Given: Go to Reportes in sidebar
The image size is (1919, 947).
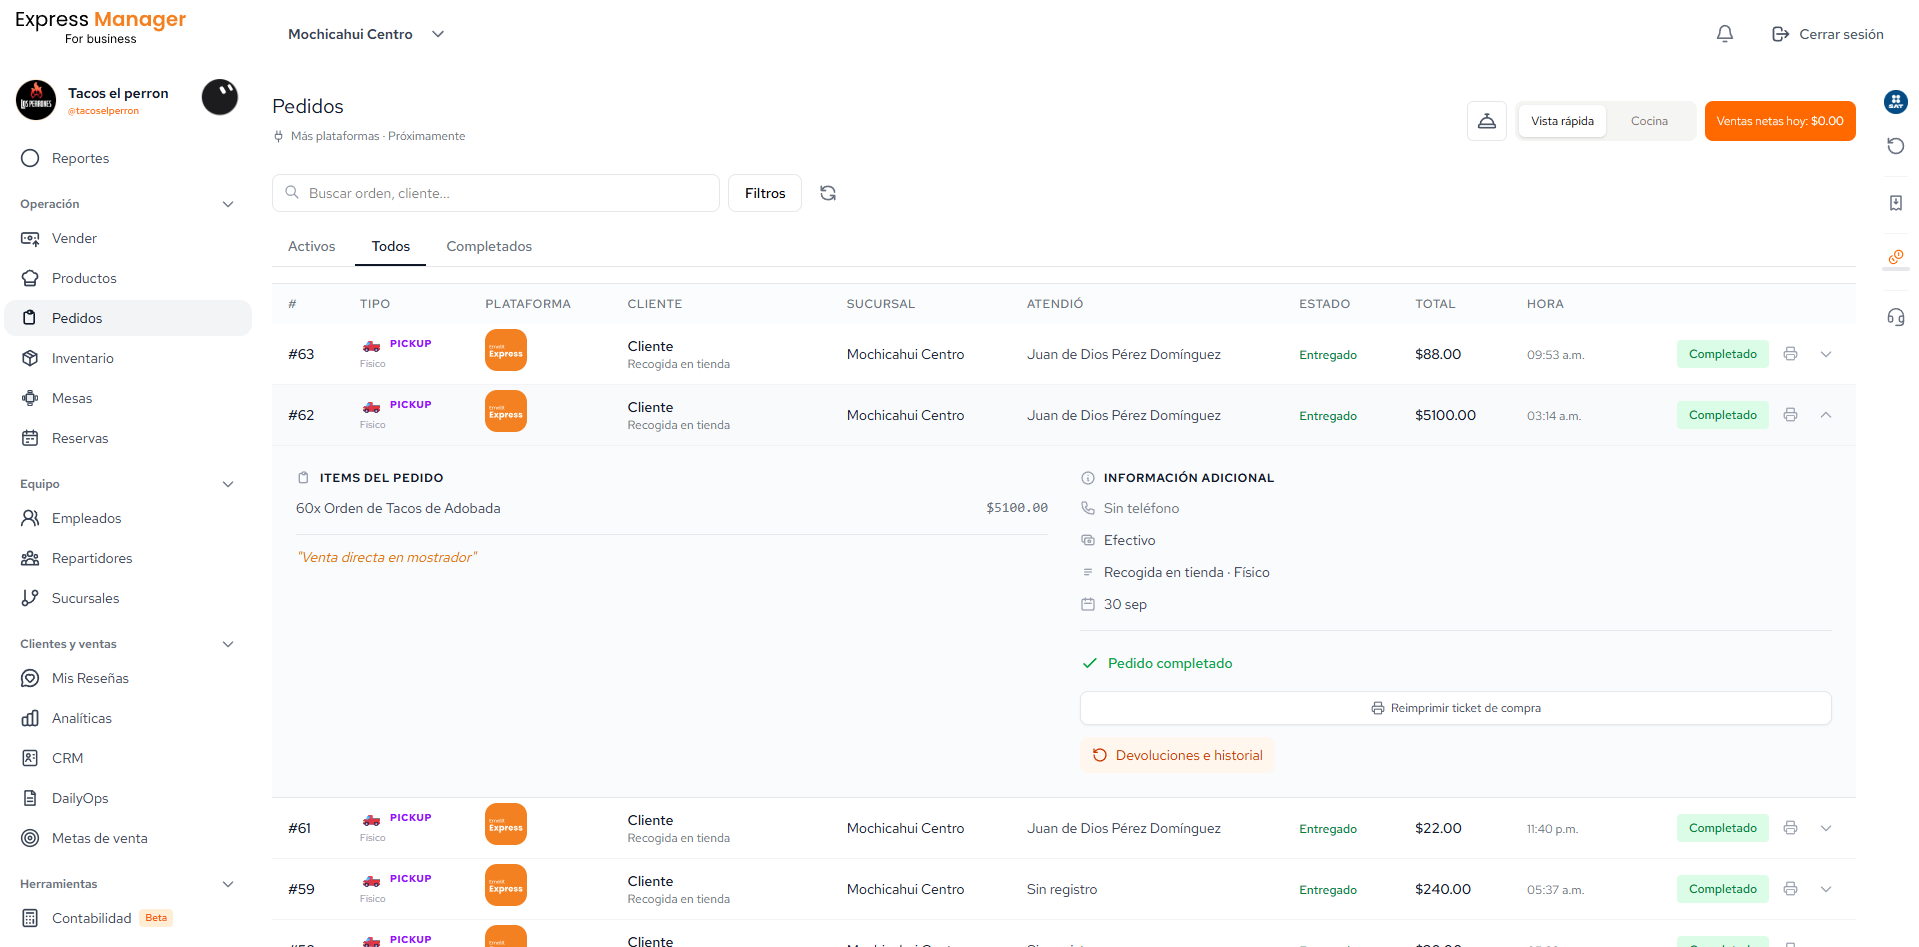Looking at the screenshot, I should [x=128, y=158].
